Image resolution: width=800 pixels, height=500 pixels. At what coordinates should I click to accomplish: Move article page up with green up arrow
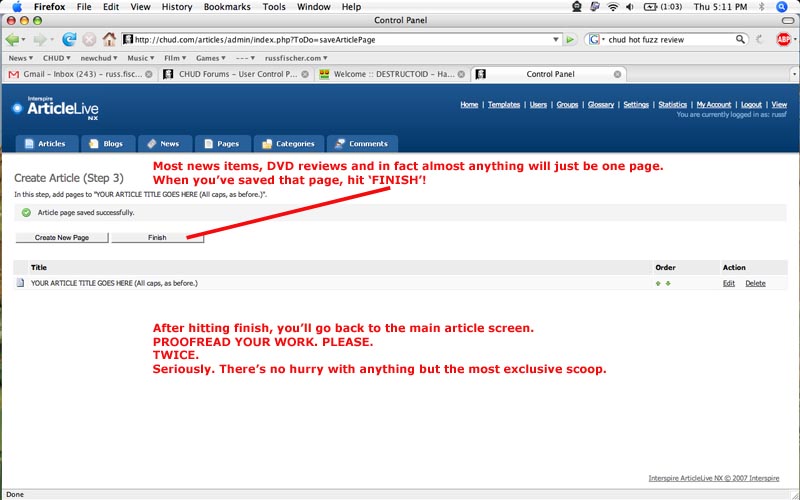658,283
